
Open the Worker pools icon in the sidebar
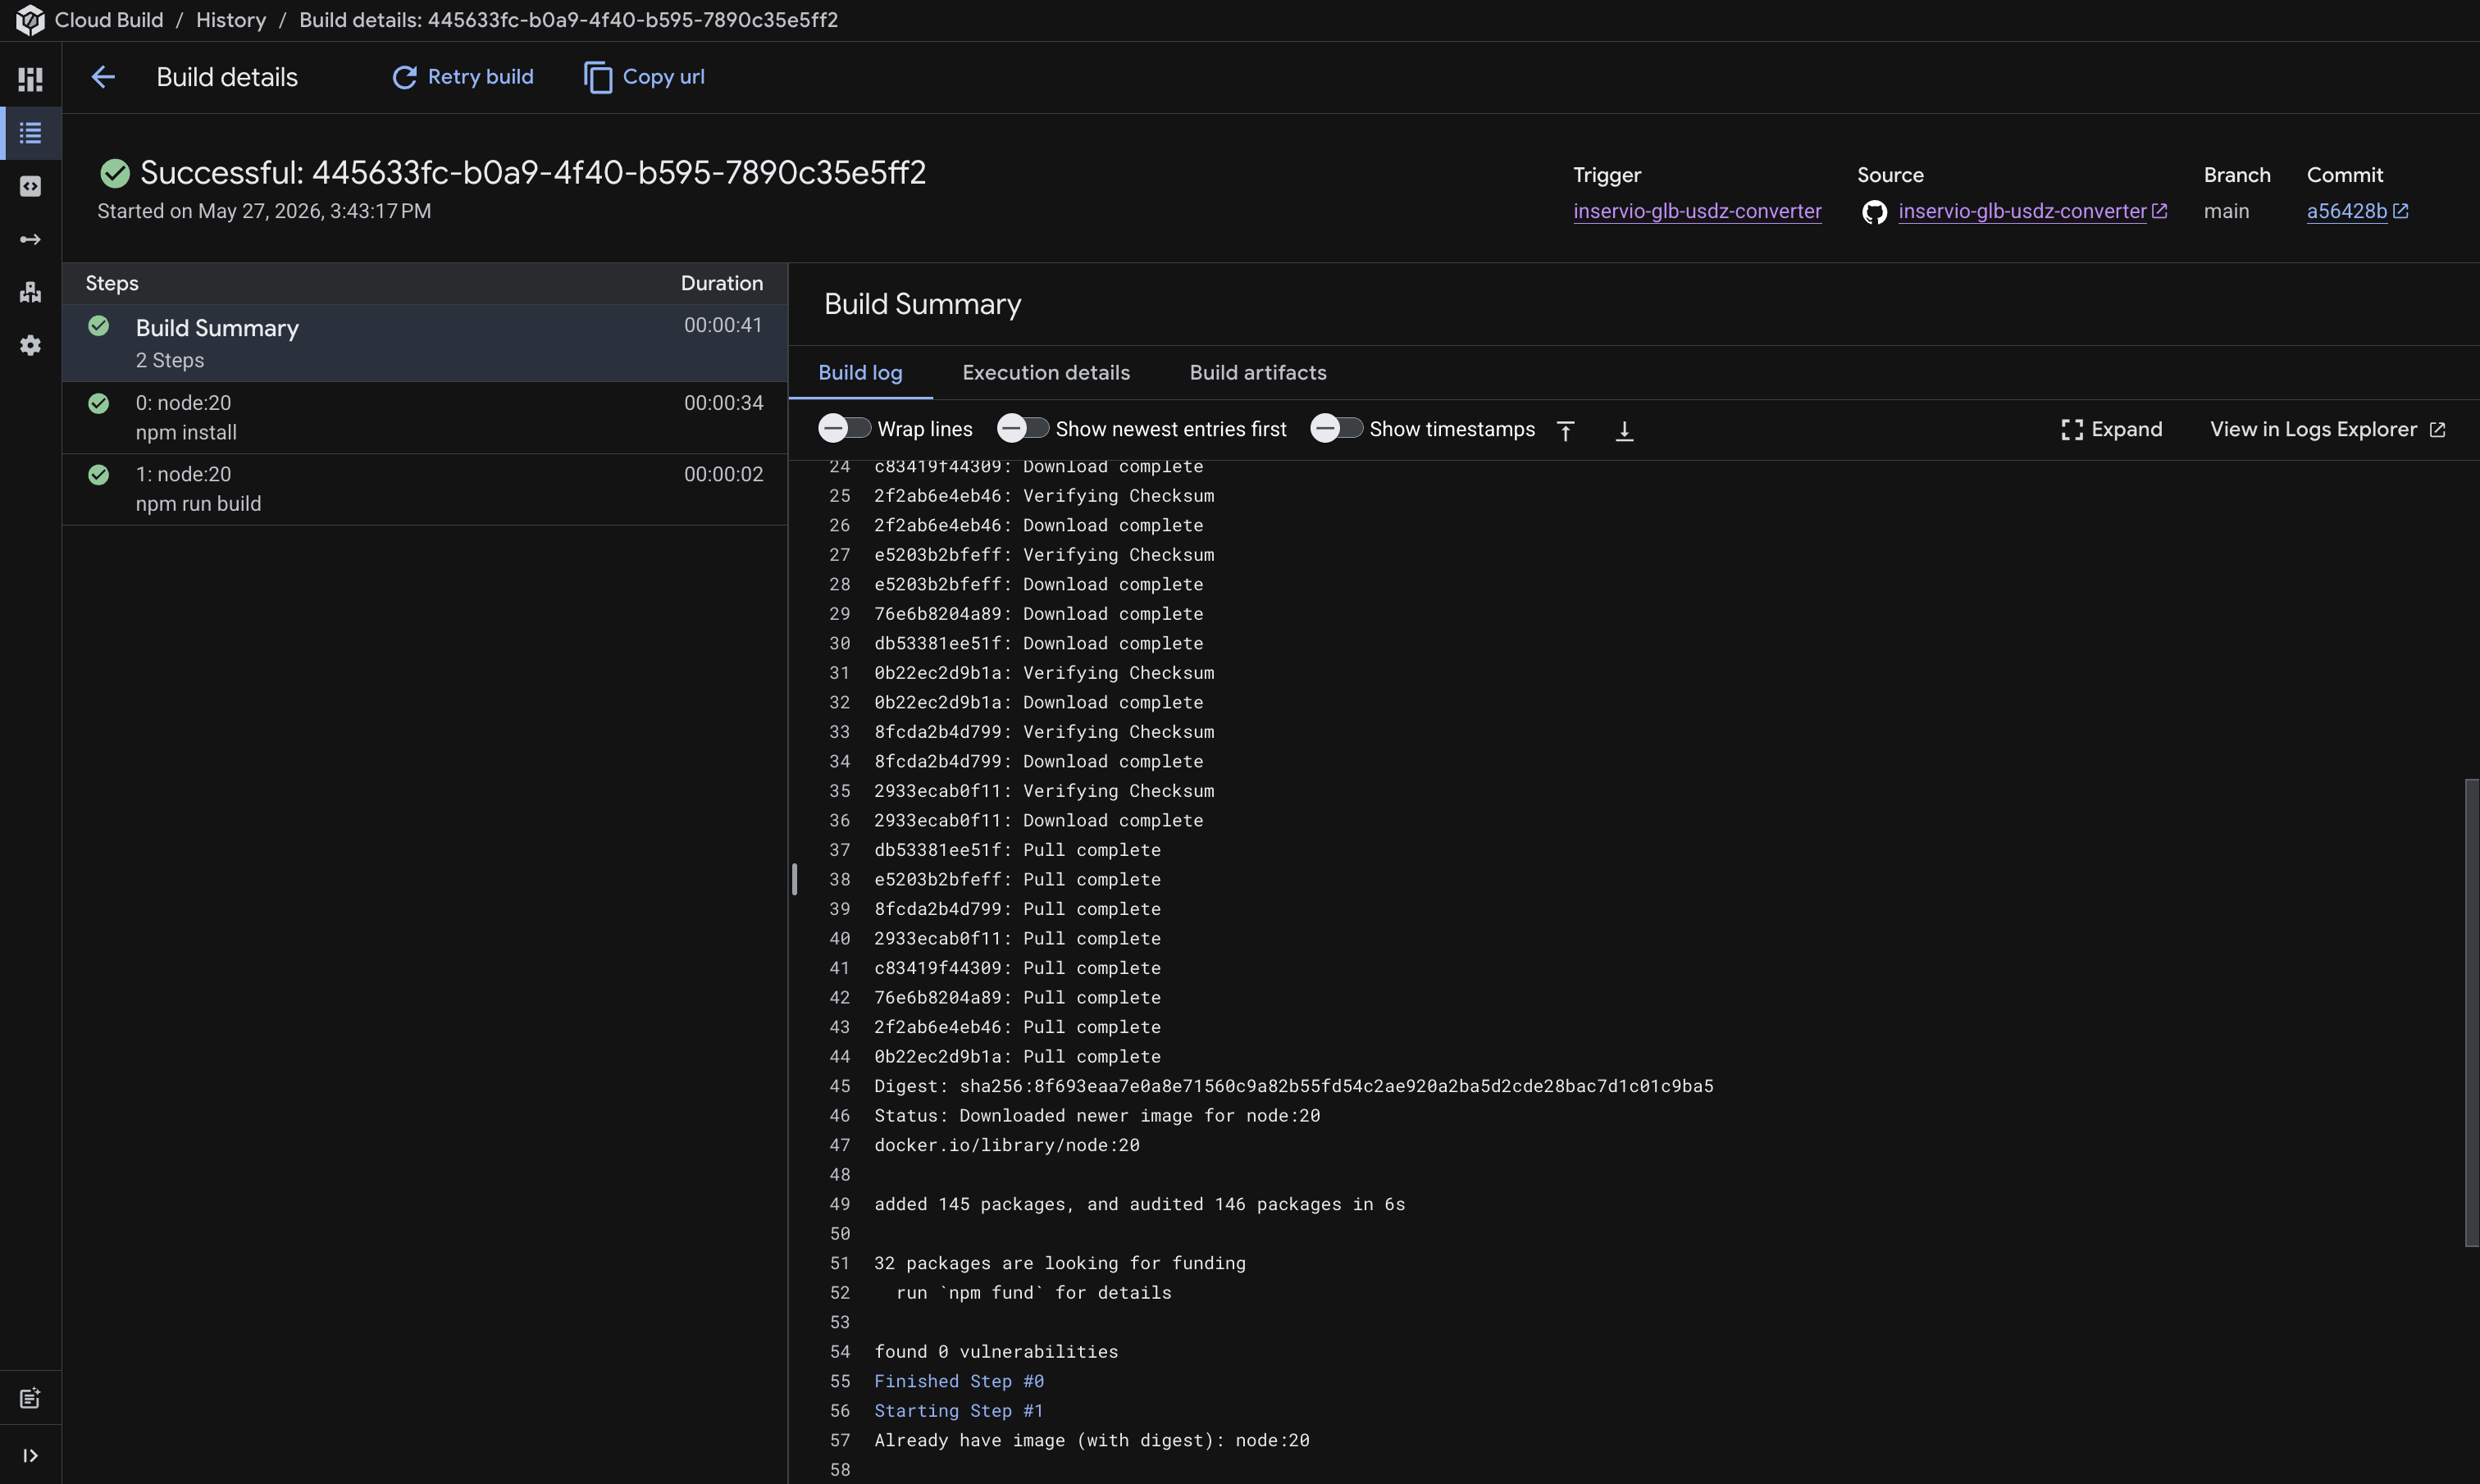click(30, 292)
